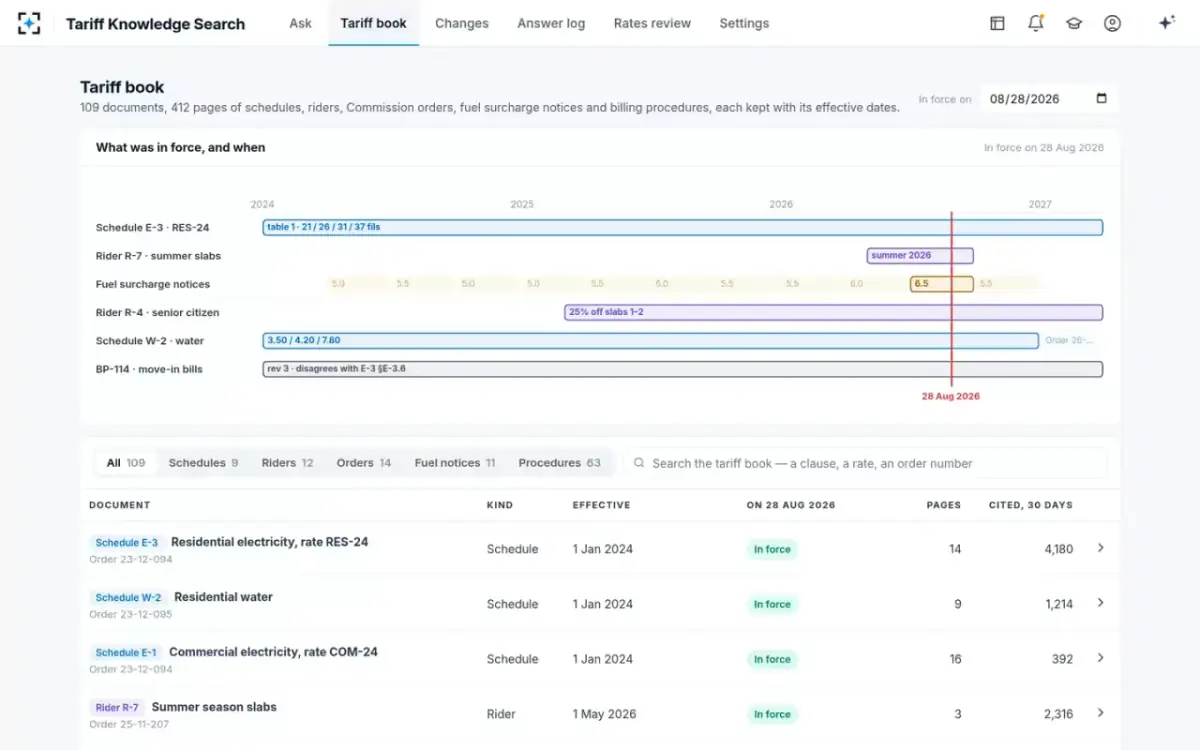Screen dimensions: 1200x750
Task: Open the notifications bell
Action: [1036, 23]
